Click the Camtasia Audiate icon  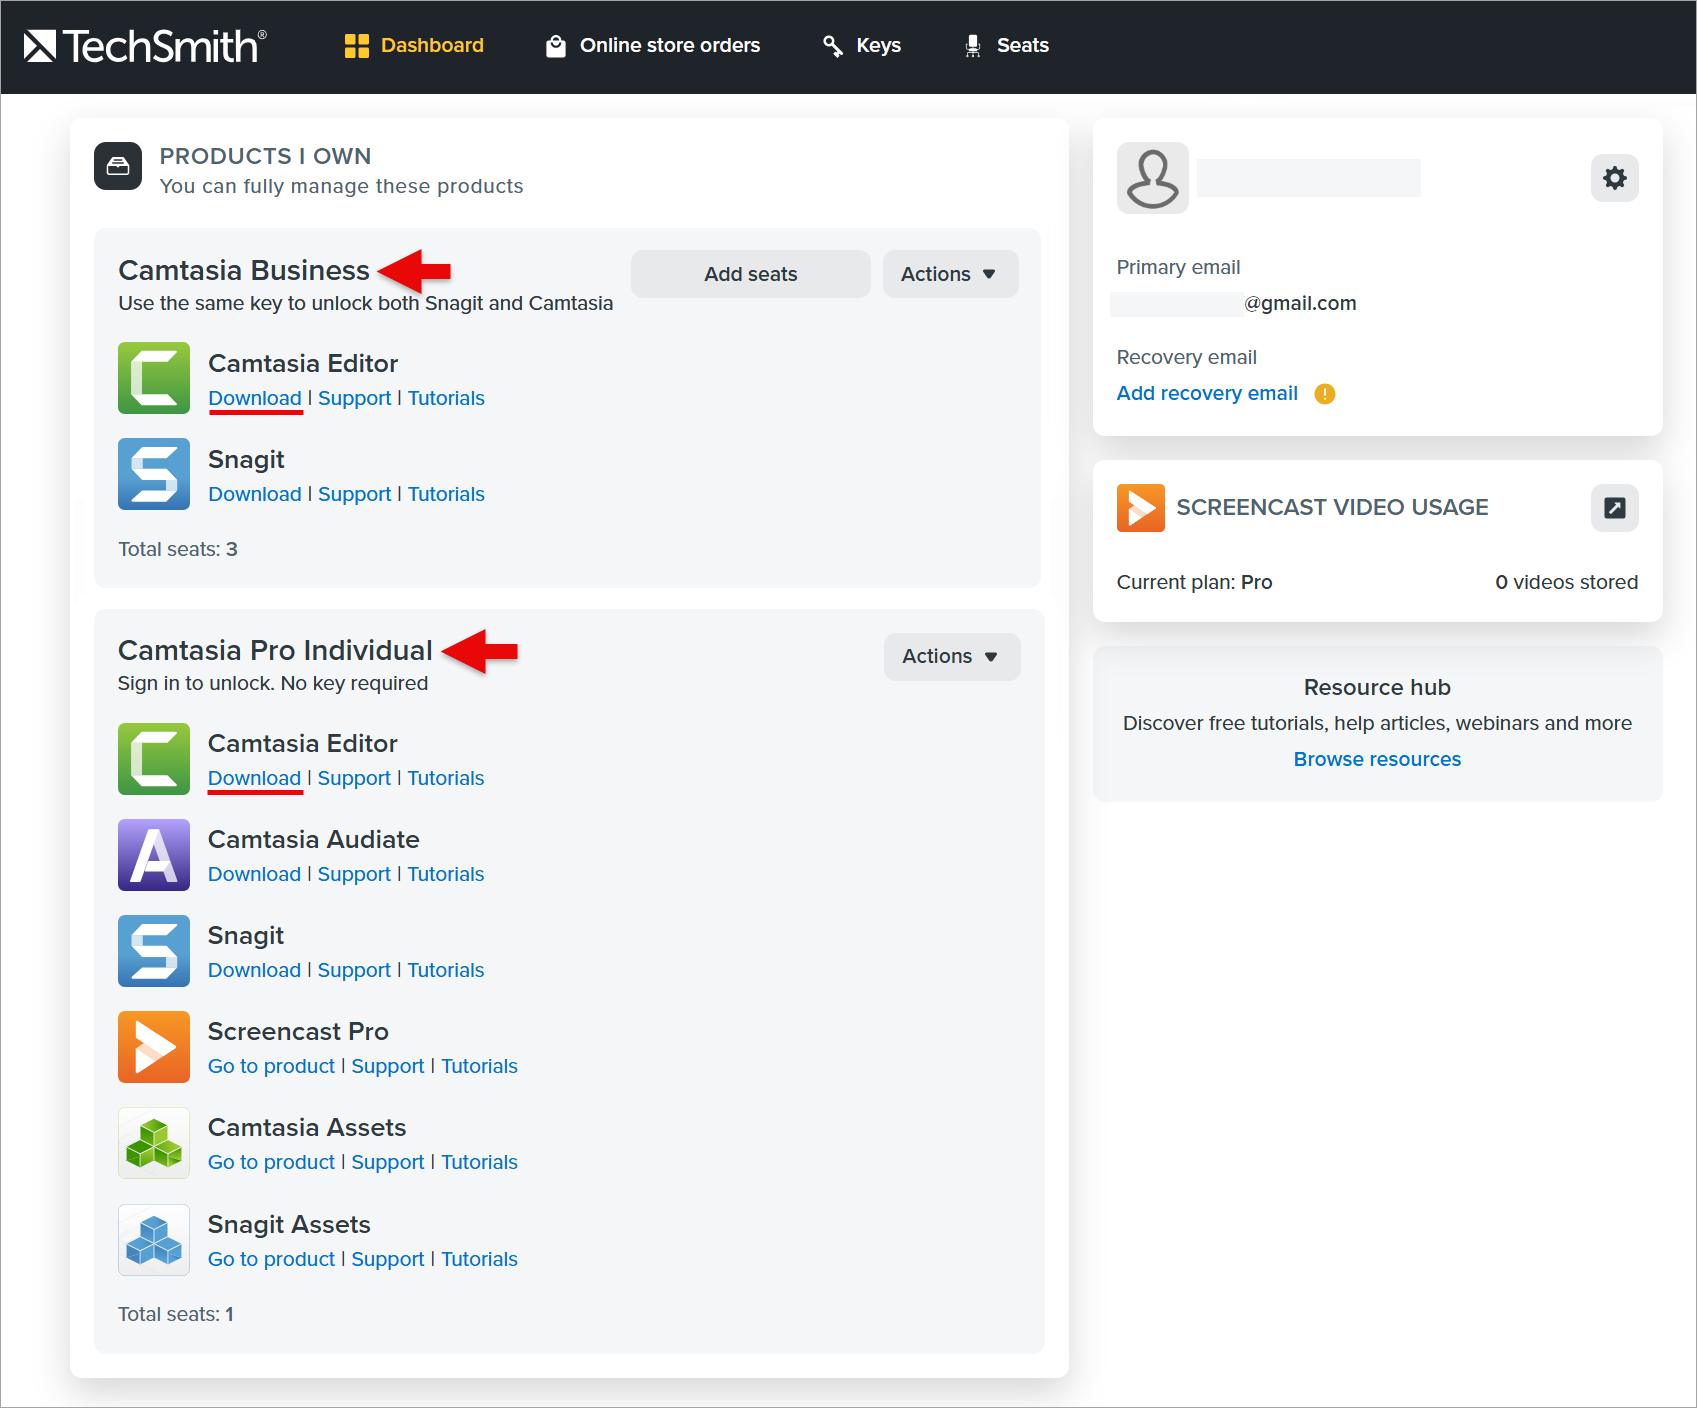[x=154, y=855]
